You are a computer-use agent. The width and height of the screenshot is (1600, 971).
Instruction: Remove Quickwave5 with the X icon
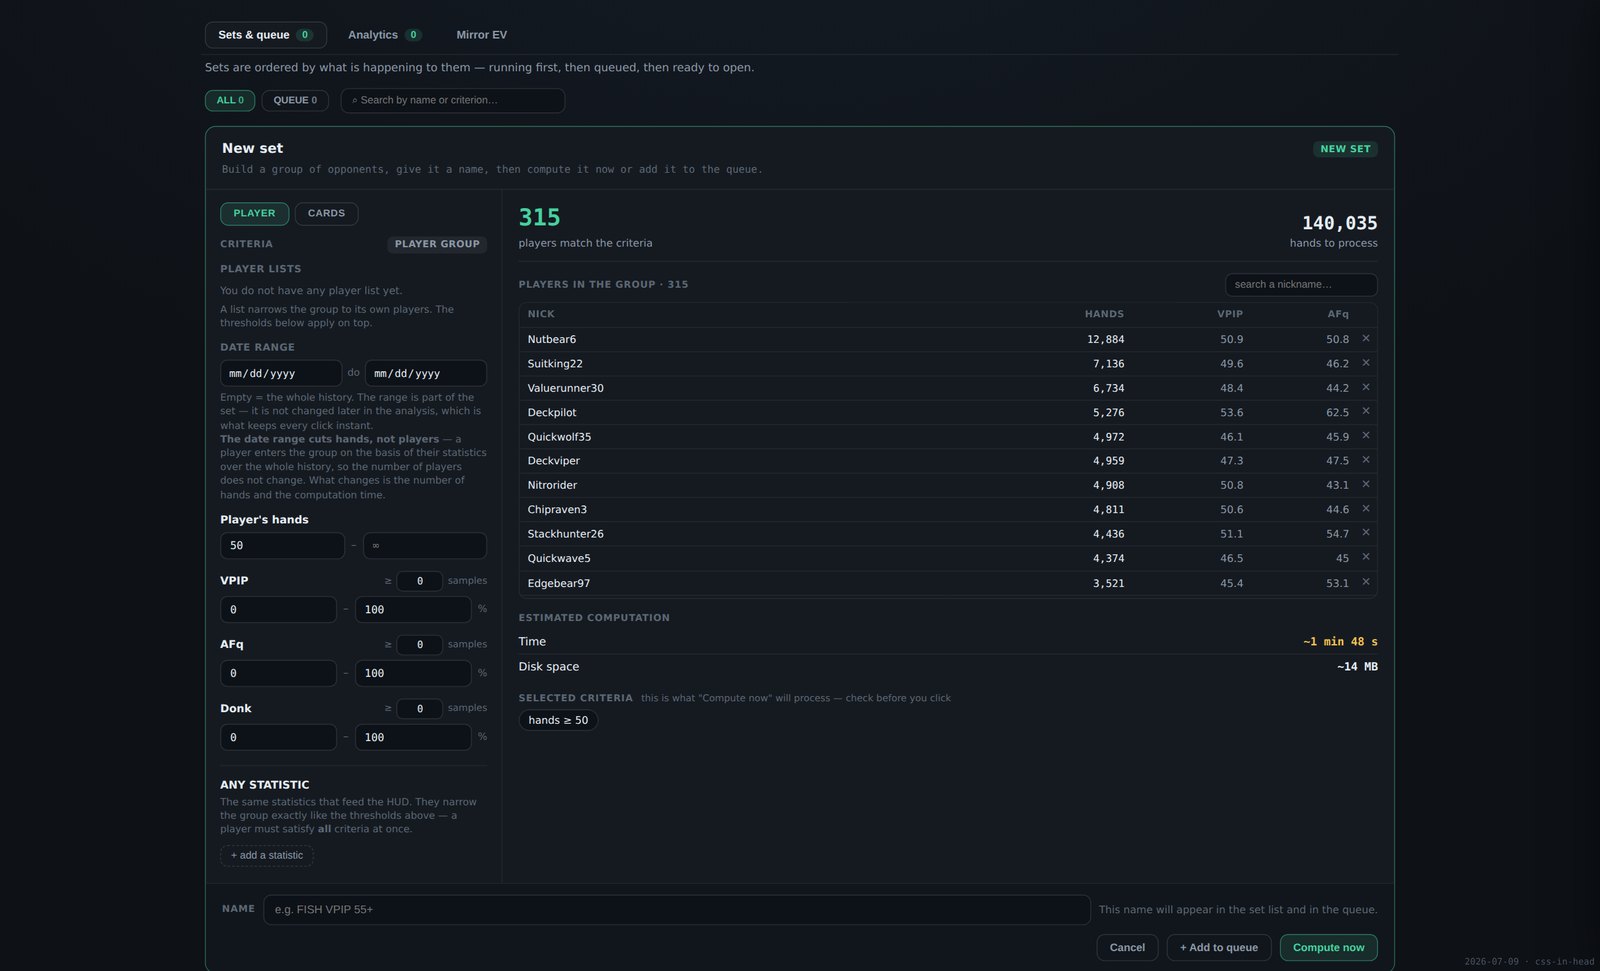(1365, 557)
